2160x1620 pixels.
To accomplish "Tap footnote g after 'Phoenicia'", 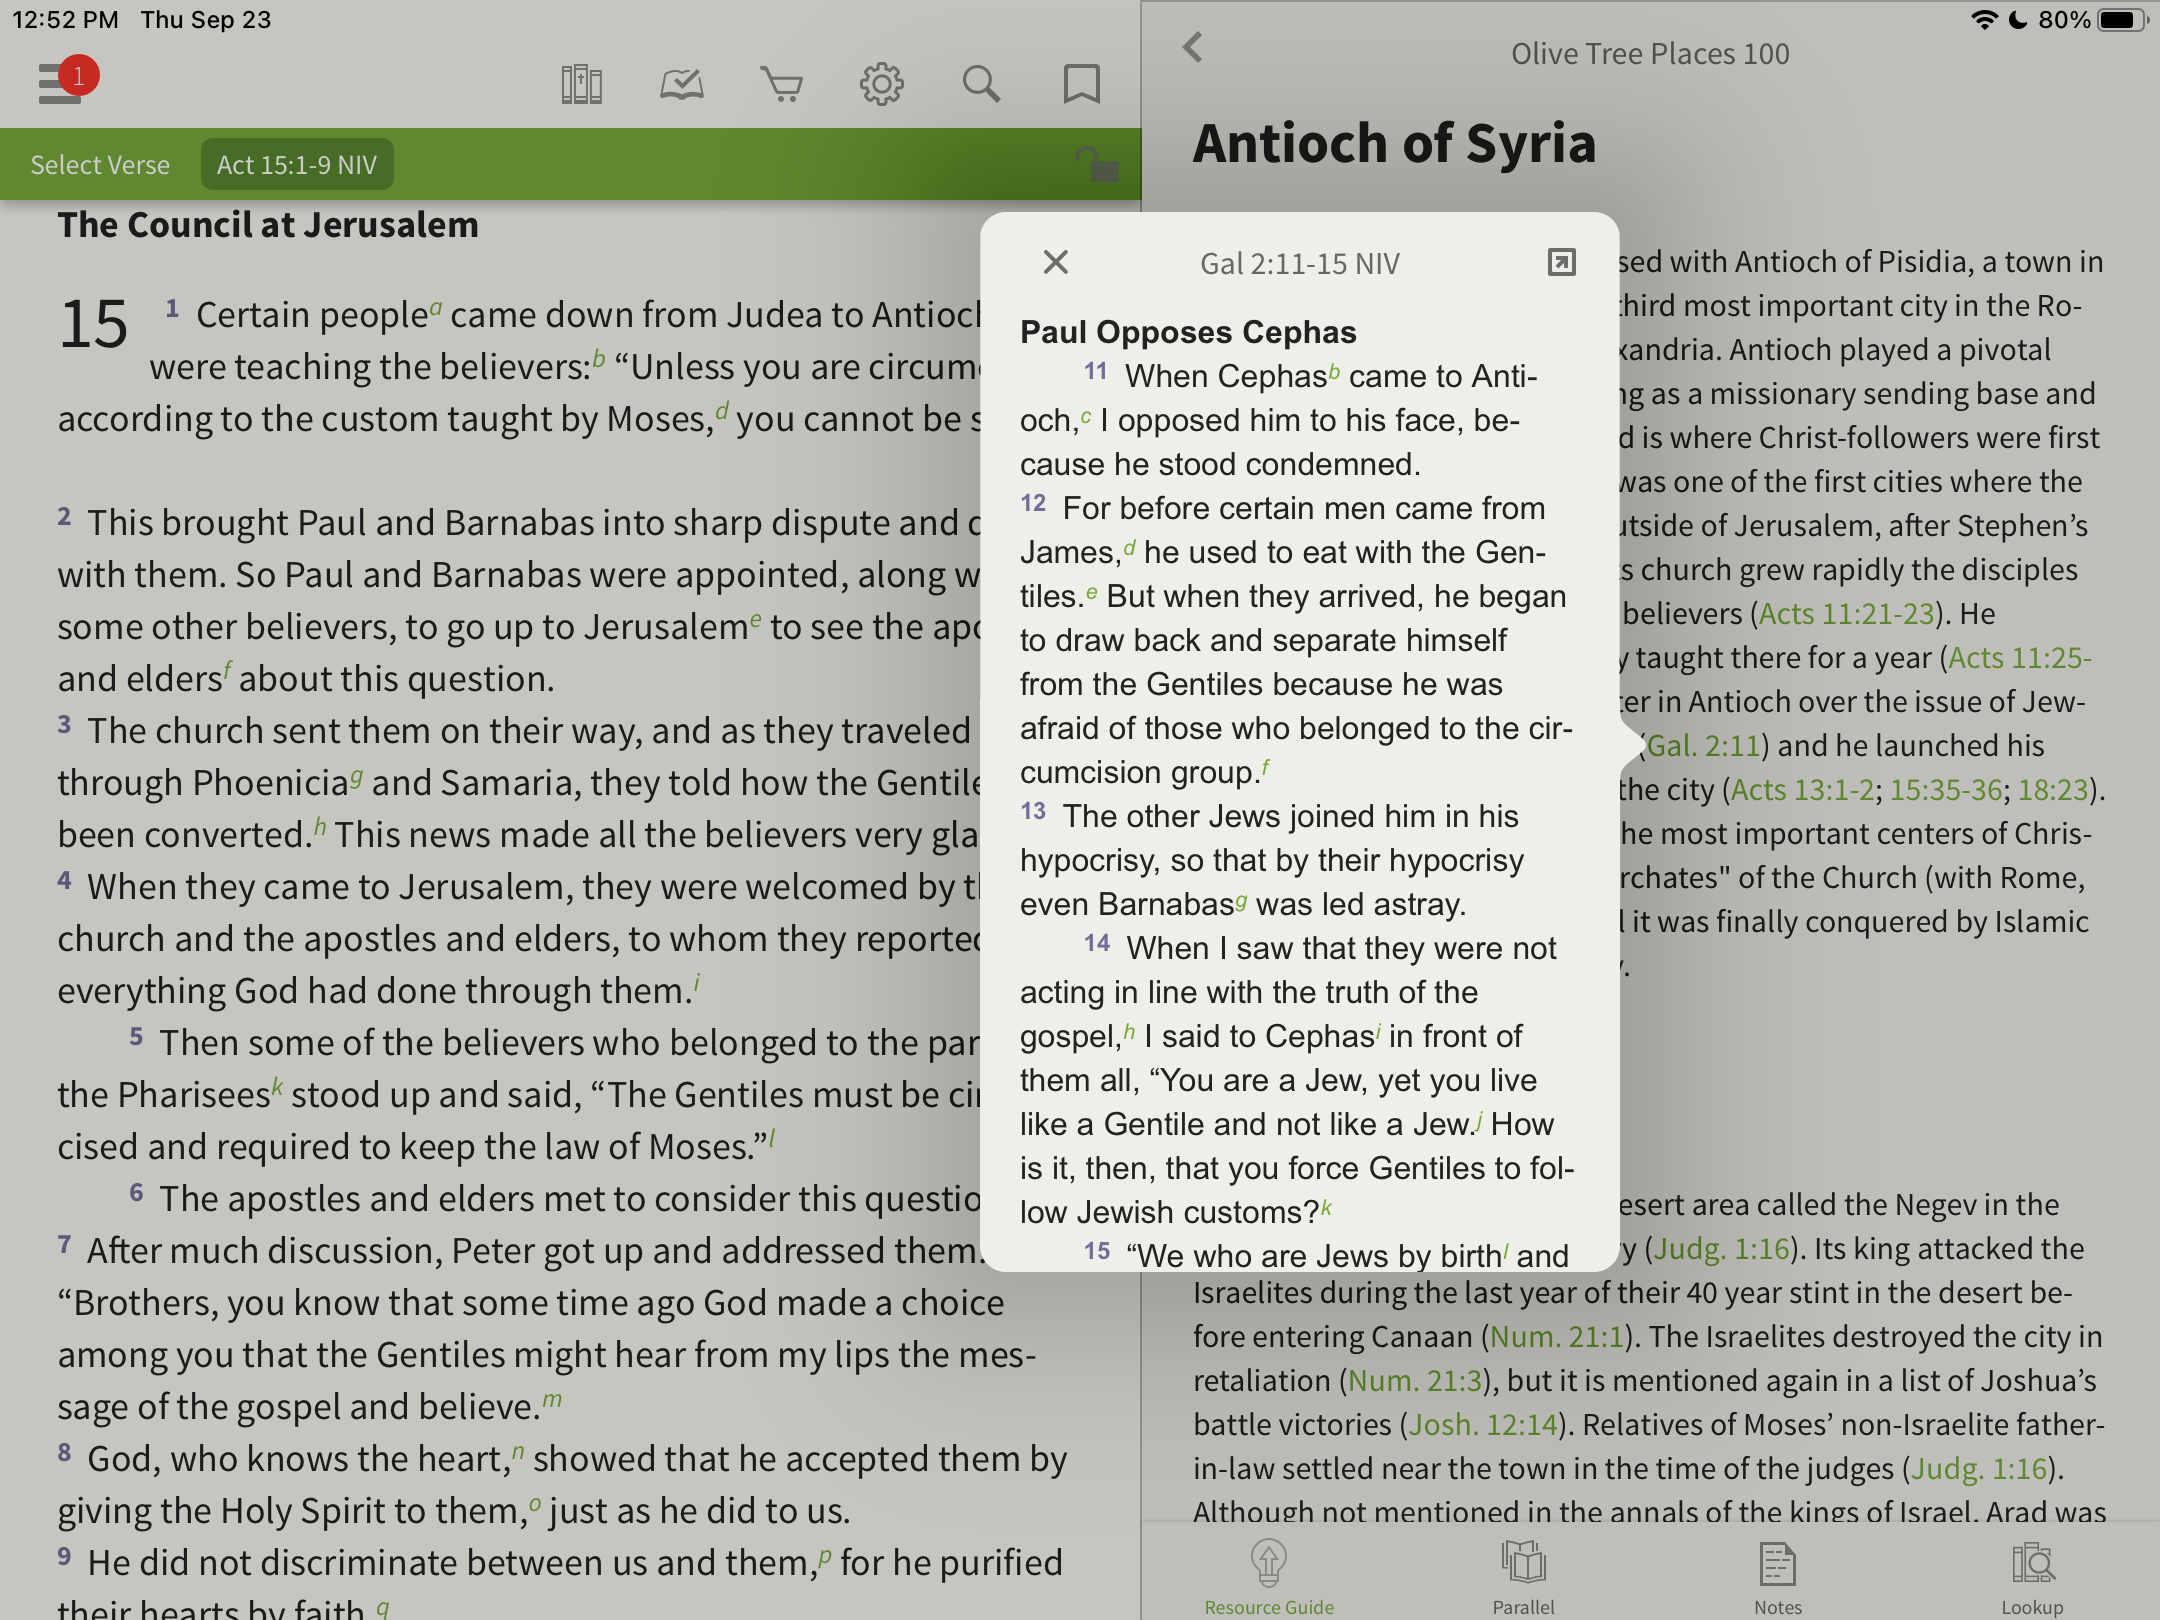I will pyautogui.click(x=357, y=776).
